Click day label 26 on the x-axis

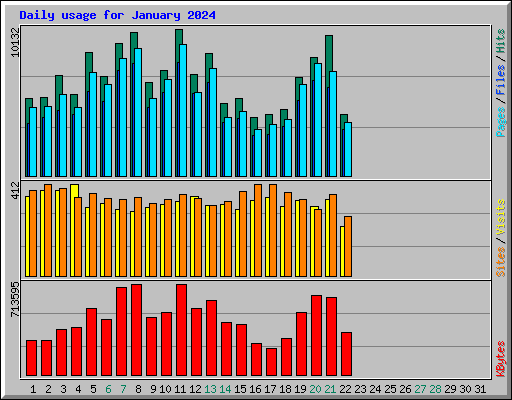[405, 389]
